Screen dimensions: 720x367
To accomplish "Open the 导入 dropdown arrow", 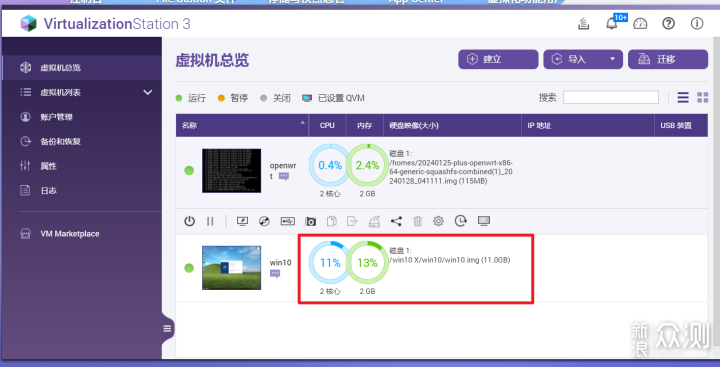I will [x=612, y=59].
